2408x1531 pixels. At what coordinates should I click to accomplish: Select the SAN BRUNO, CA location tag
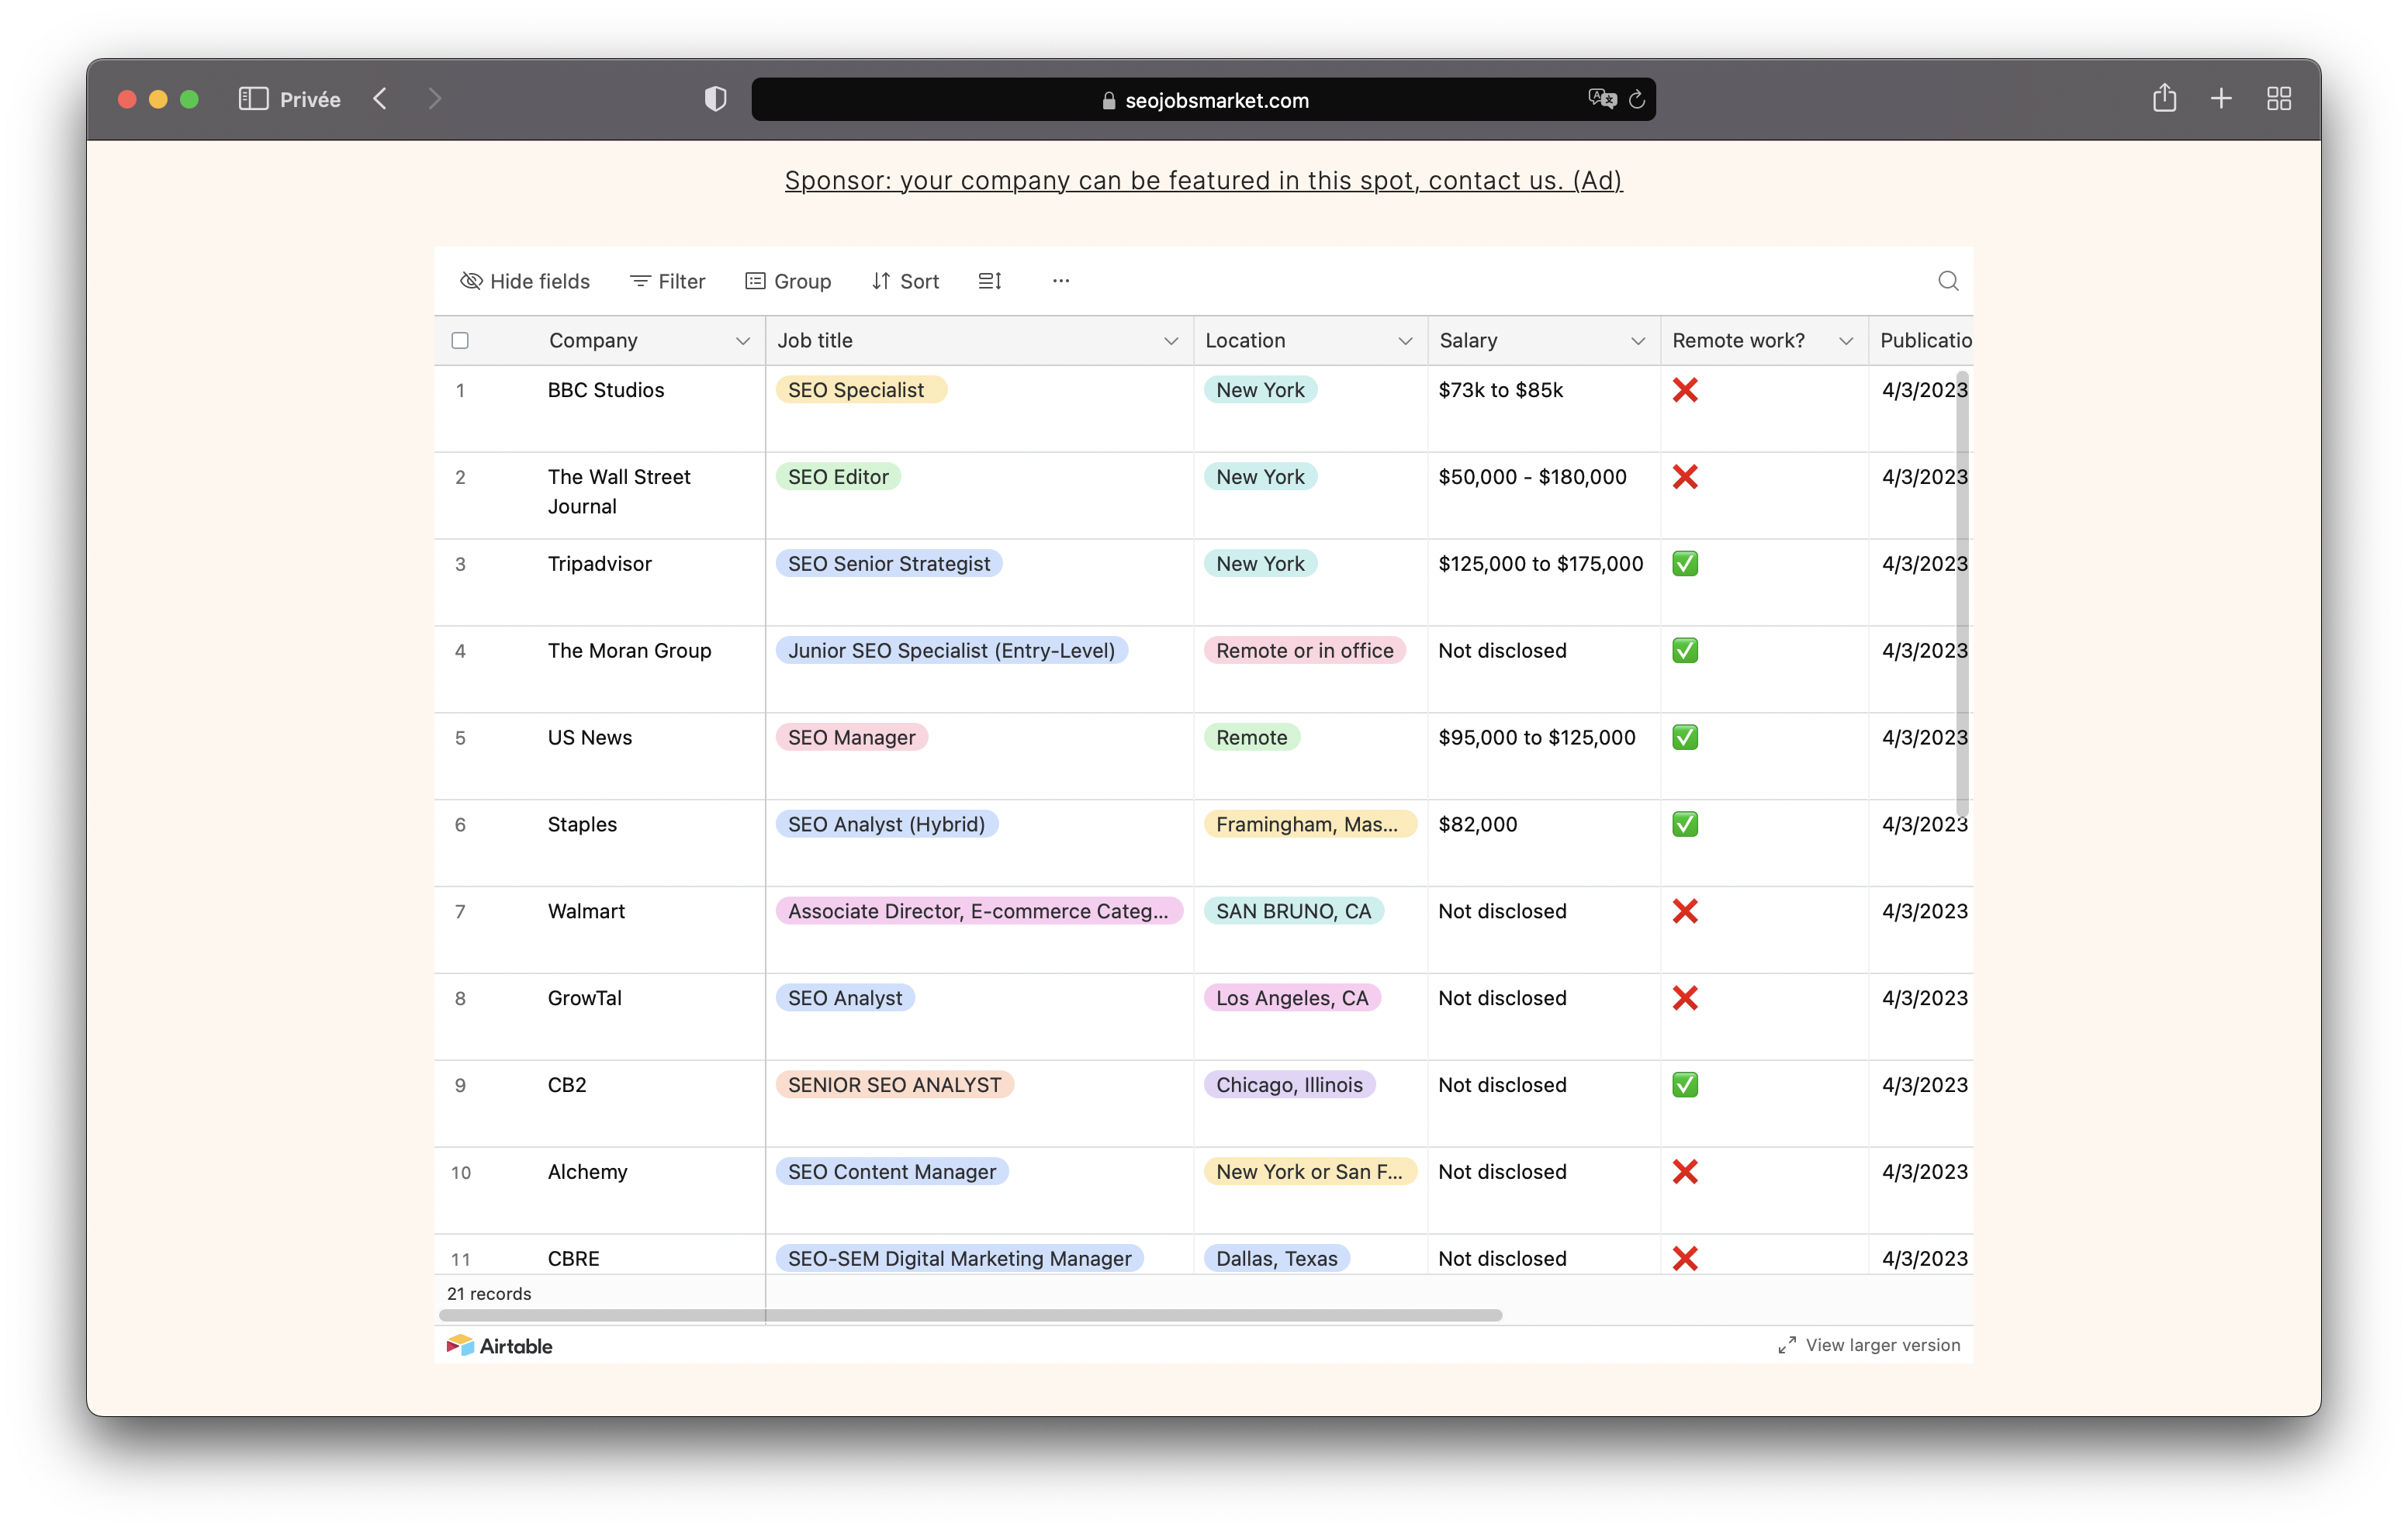(1294, 911)
